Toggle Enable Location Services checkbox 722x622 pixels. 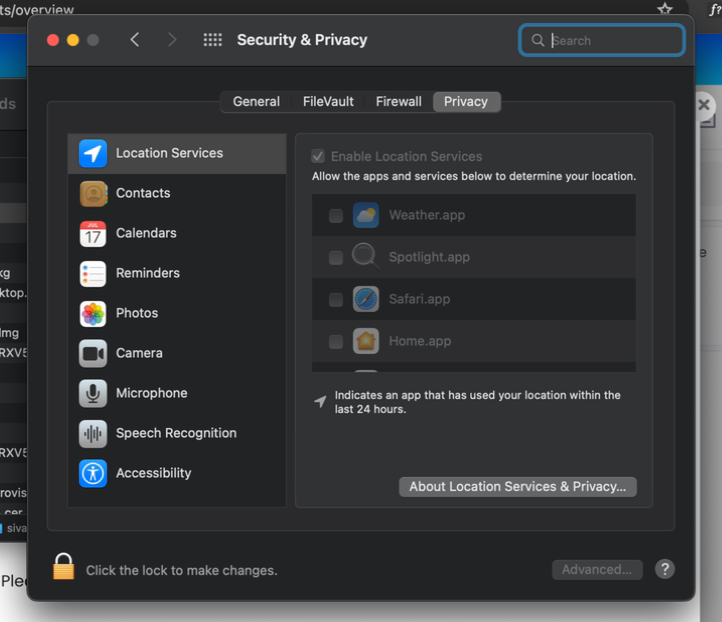[318, 156]
